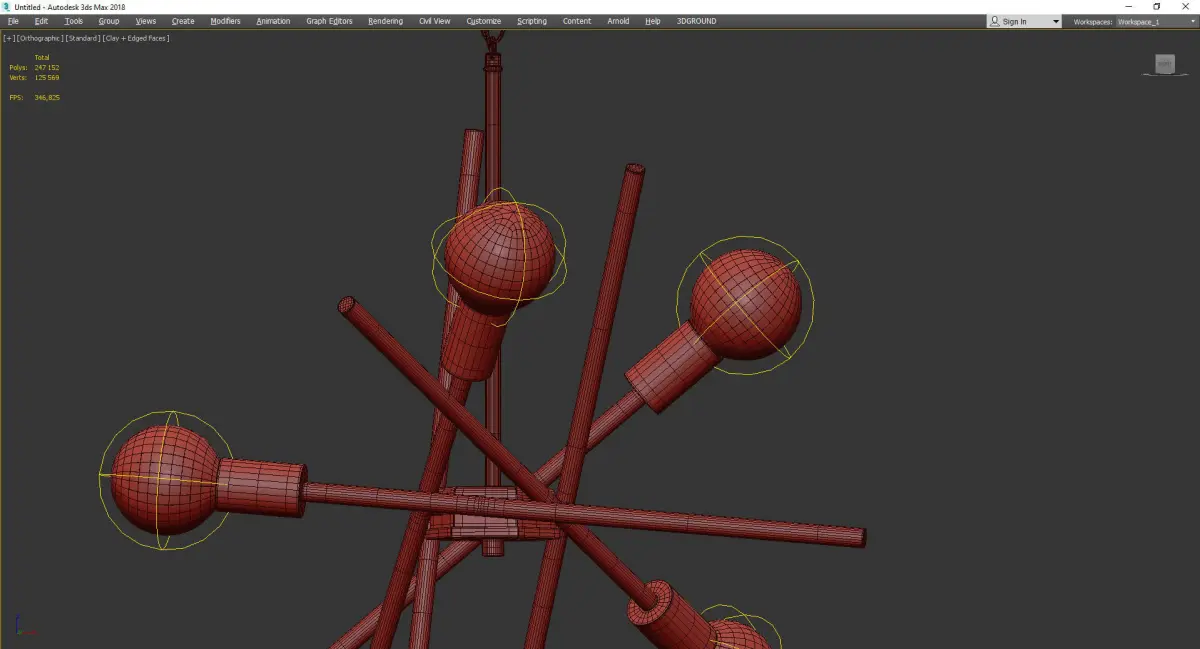1200x649 pixels.
Task: Open the Animation menu
Action: pos(273,21)
